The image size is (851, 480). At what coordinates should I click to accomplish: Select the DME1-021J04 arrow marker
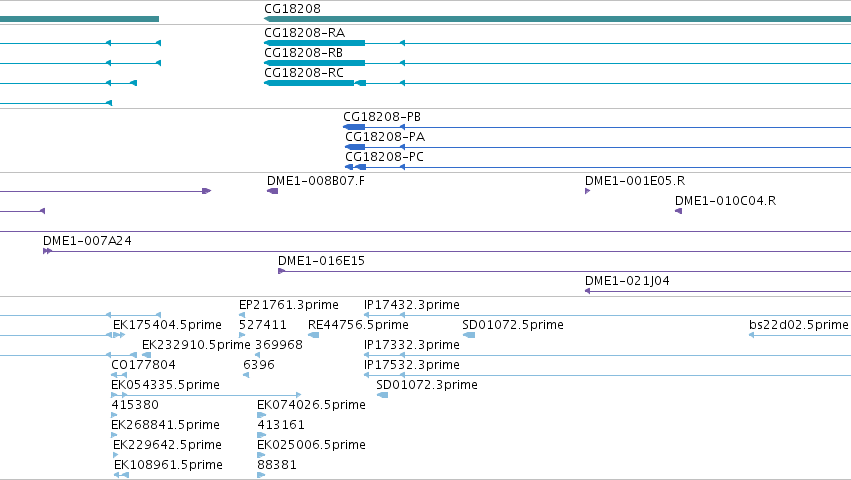tap(587, 292)
